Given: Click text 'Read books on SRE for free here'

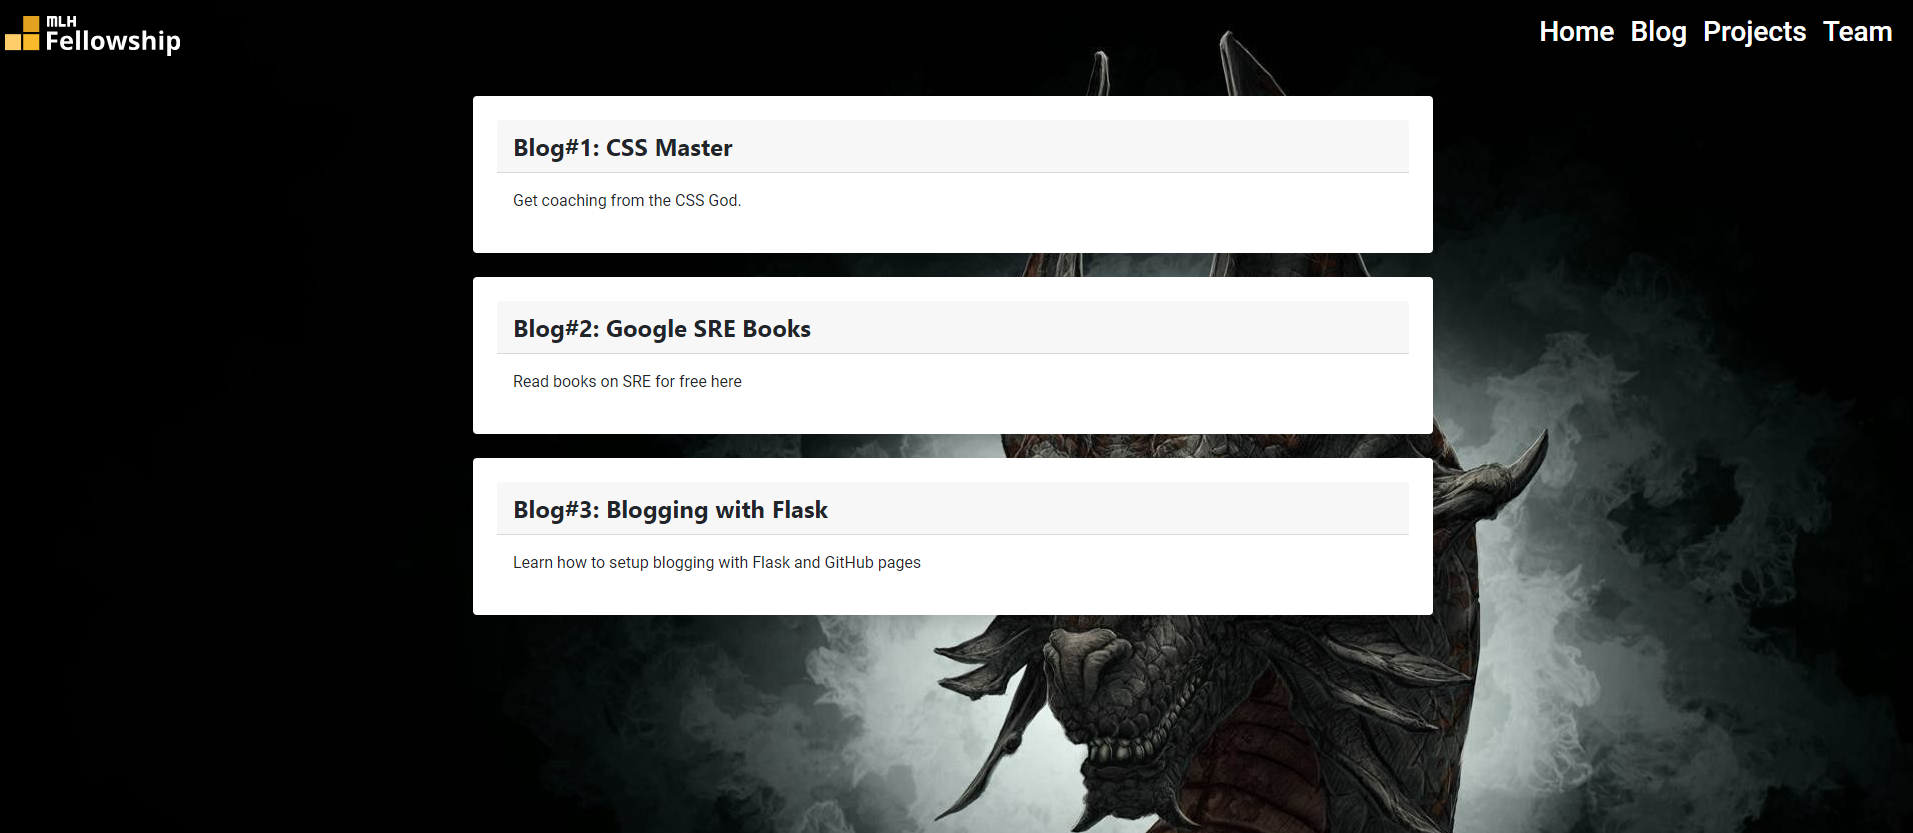Looking at the screenshot, I should click(x=627, y=381).
